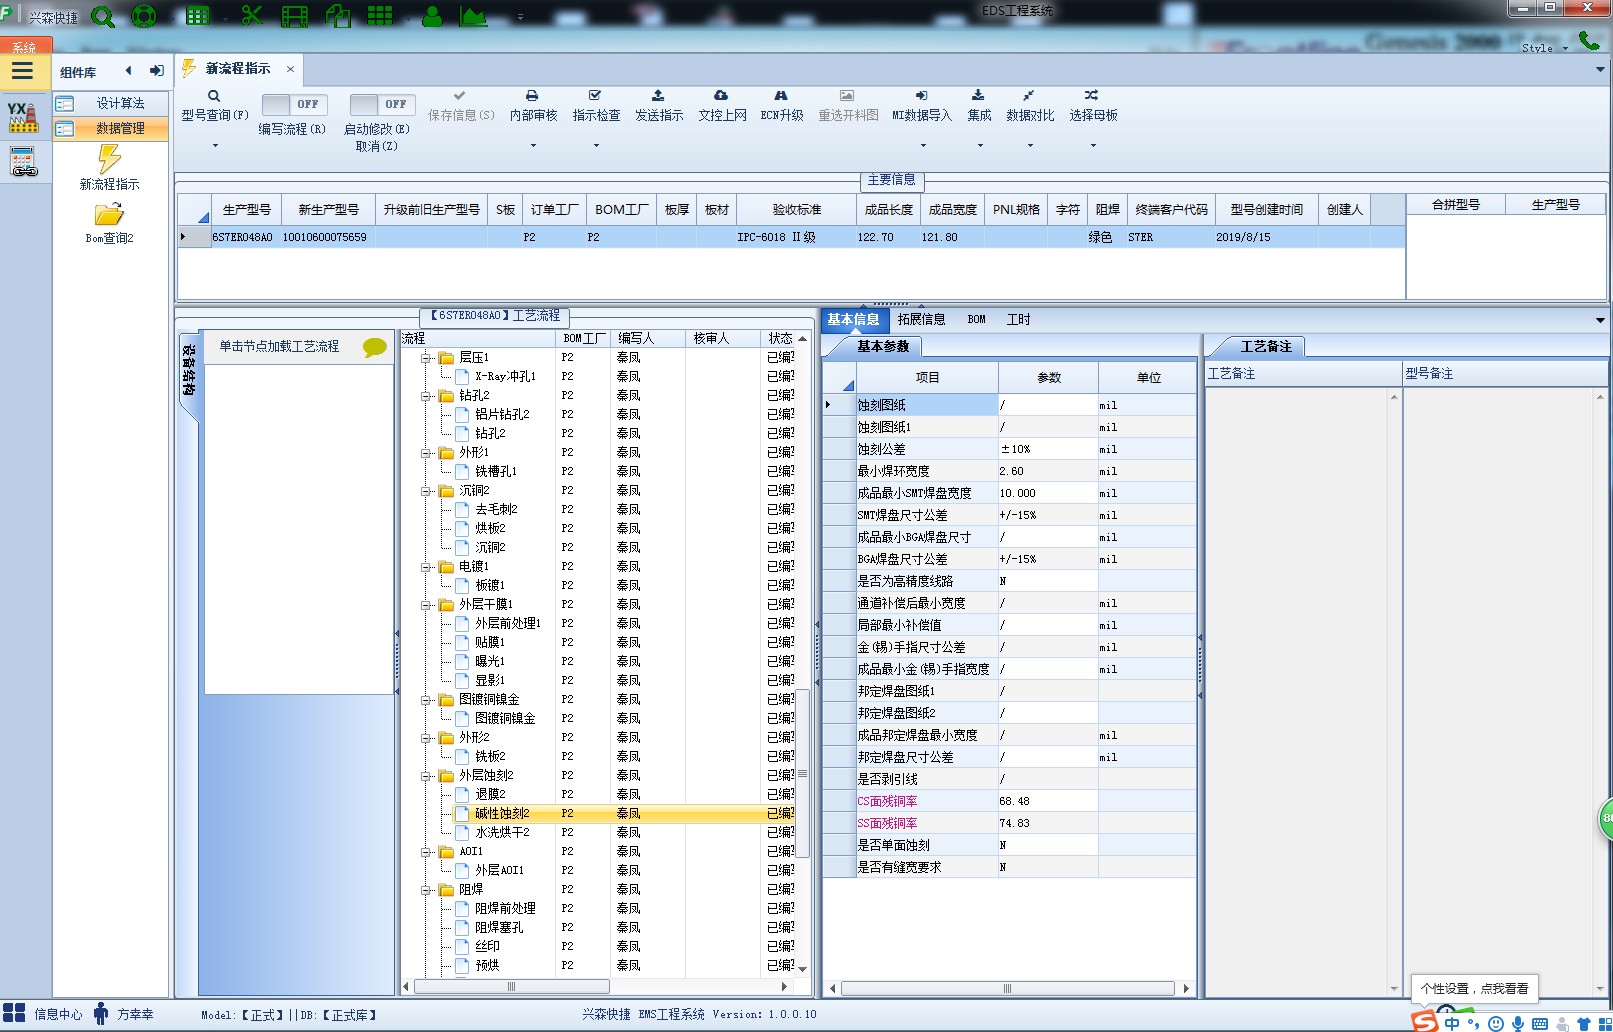The width and height of the screenshot is (1613, 1032).
Task: Click 指示检查 checkbox tool
Action: [596, 106]
